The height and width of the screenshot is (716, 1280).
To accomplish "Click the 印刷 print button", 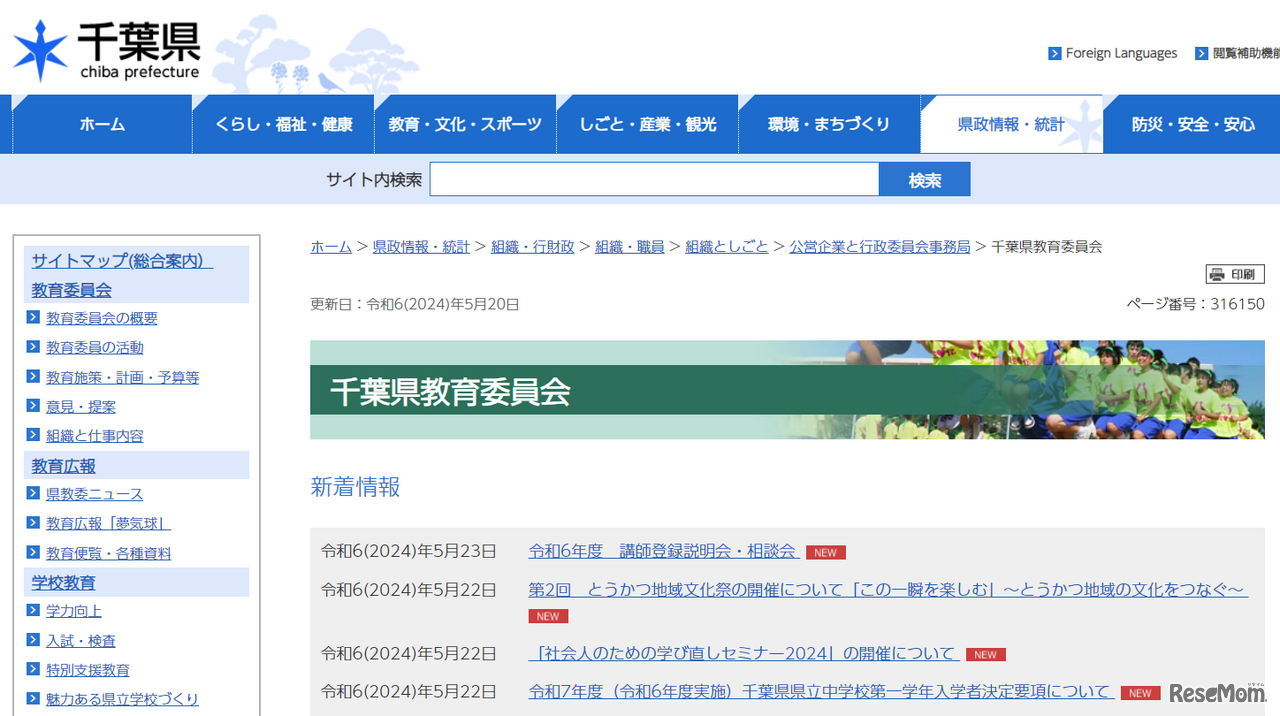I will pyautogui.click(x=1235, y=274).
